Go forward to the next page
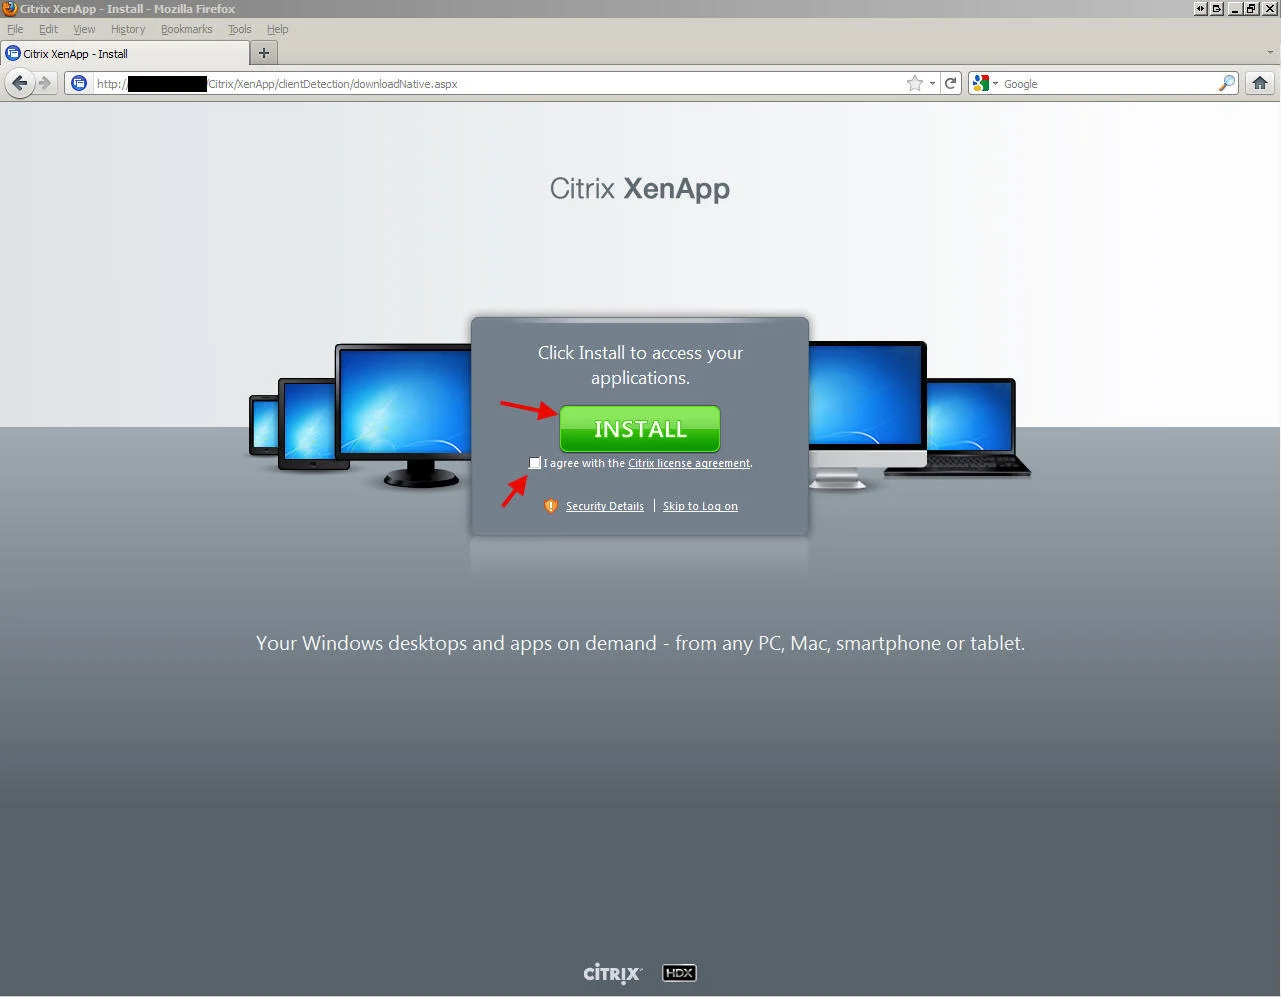Image resolution: width=1281 pixels, height=997 pixels. [45, 83]
